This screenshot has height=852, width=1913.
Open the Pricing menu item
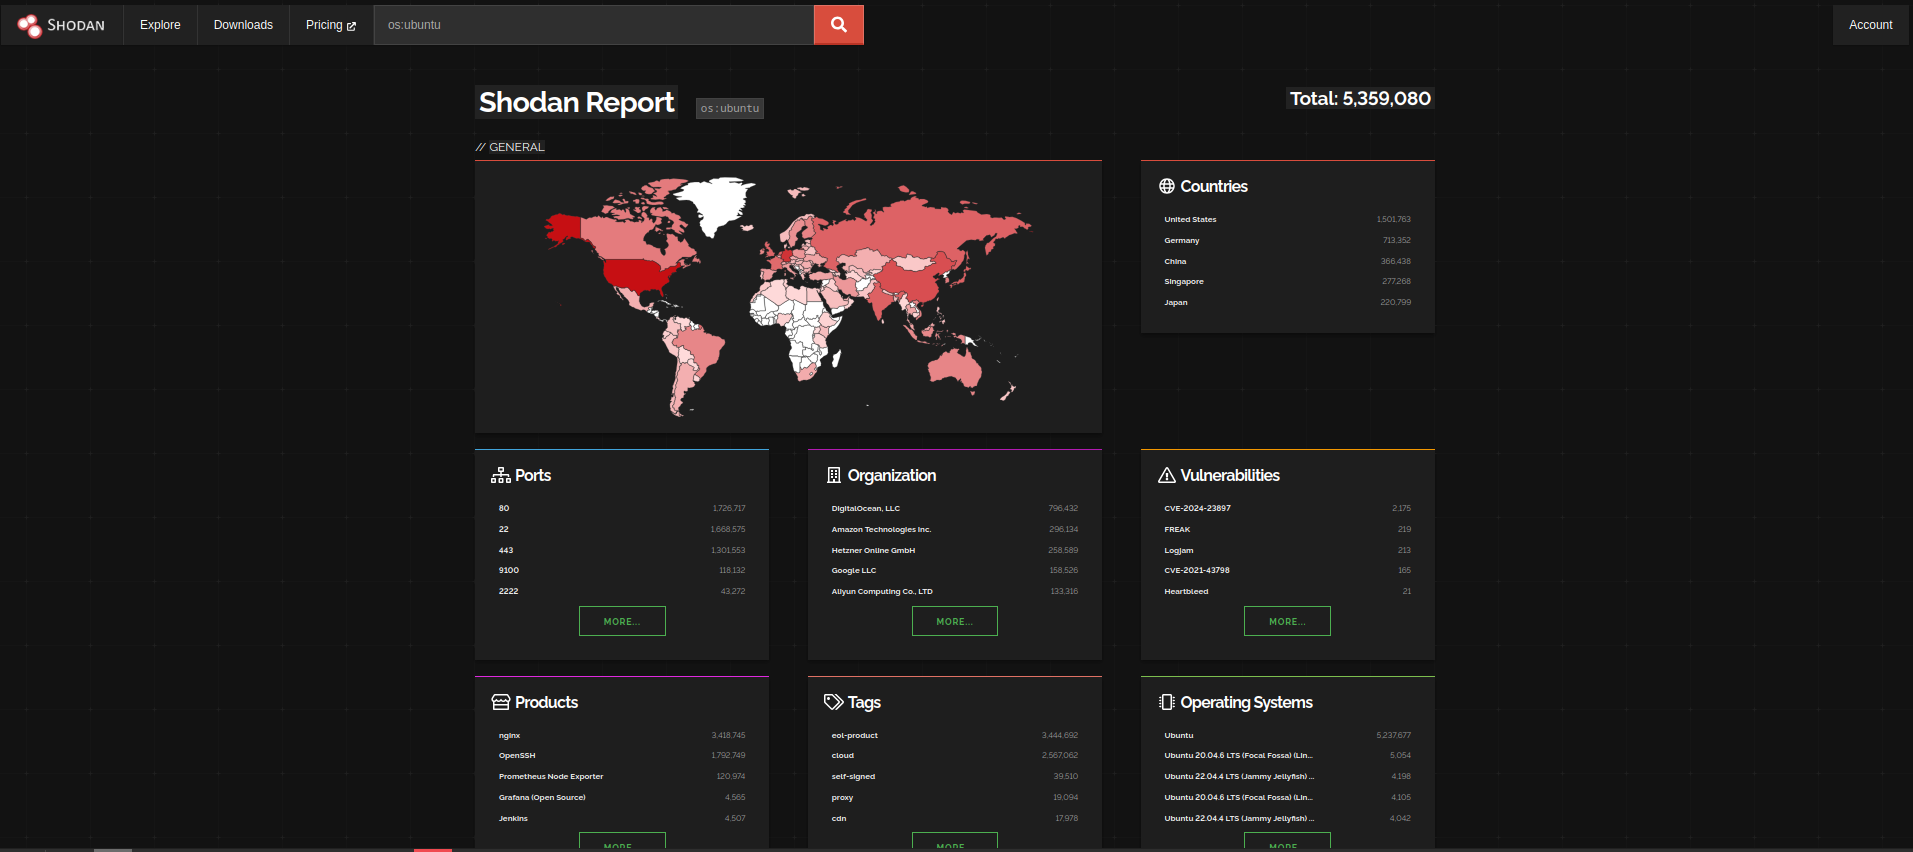[331, 25]
